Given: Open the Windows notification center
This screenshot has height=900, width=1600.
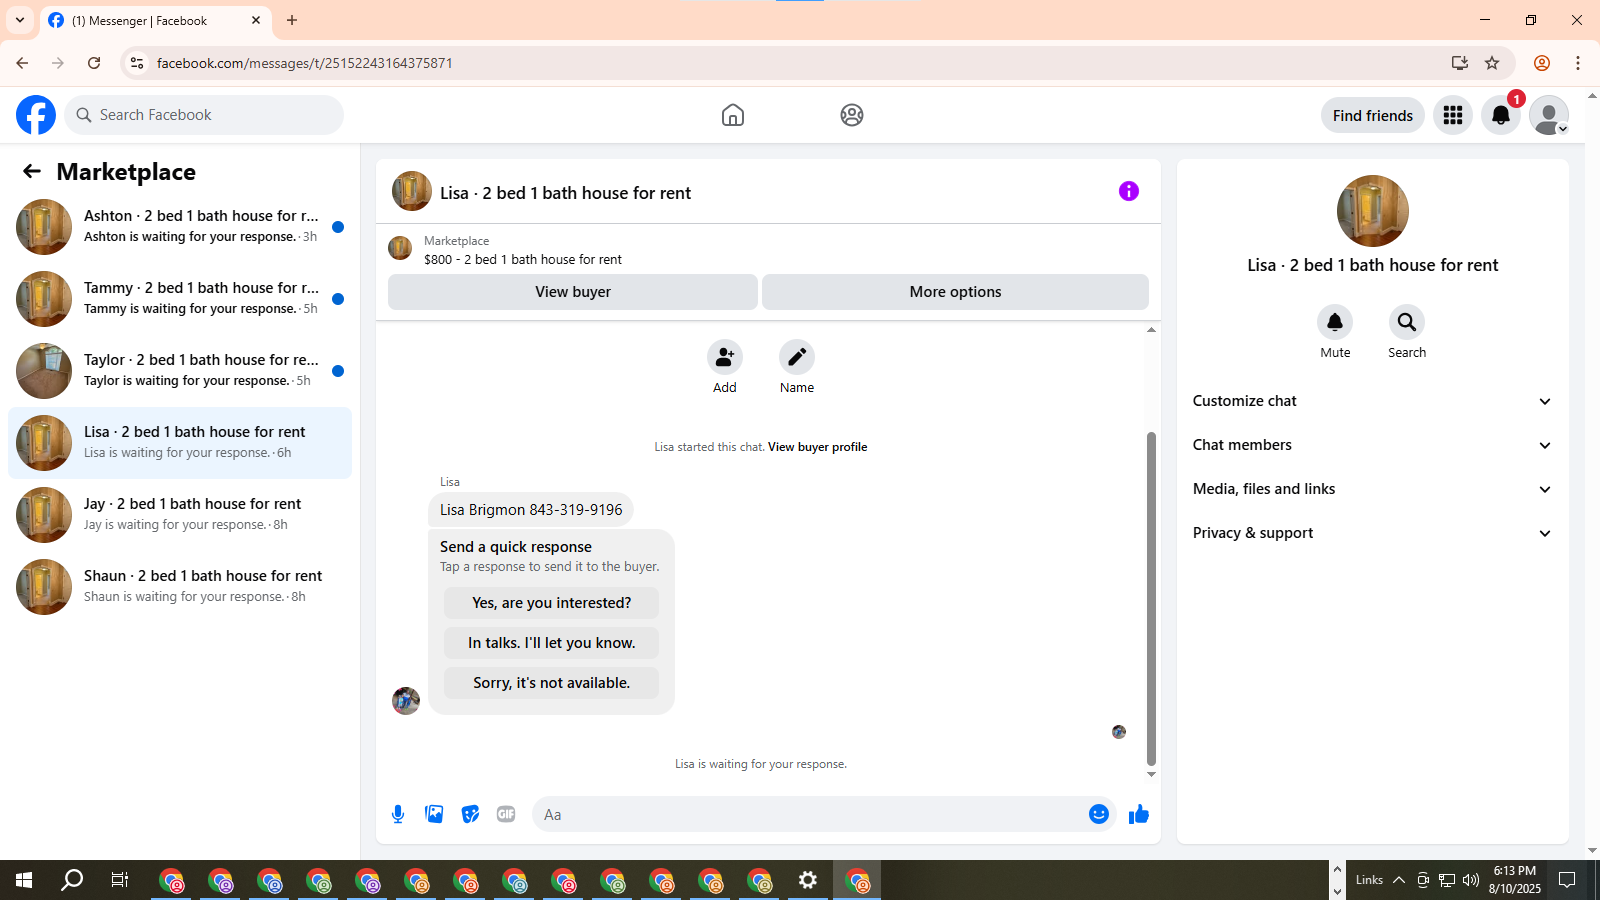Looking at the screenshot, I should click(1567, 880).
